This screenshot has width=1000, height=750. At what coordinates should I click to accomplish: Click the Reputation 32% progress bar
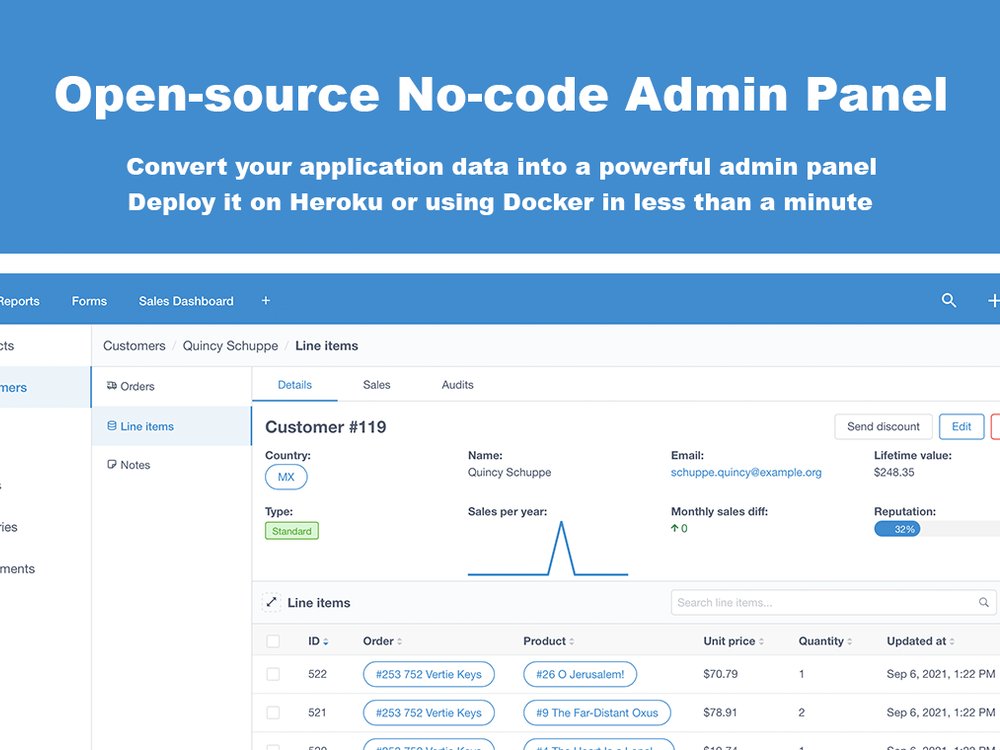936,529
